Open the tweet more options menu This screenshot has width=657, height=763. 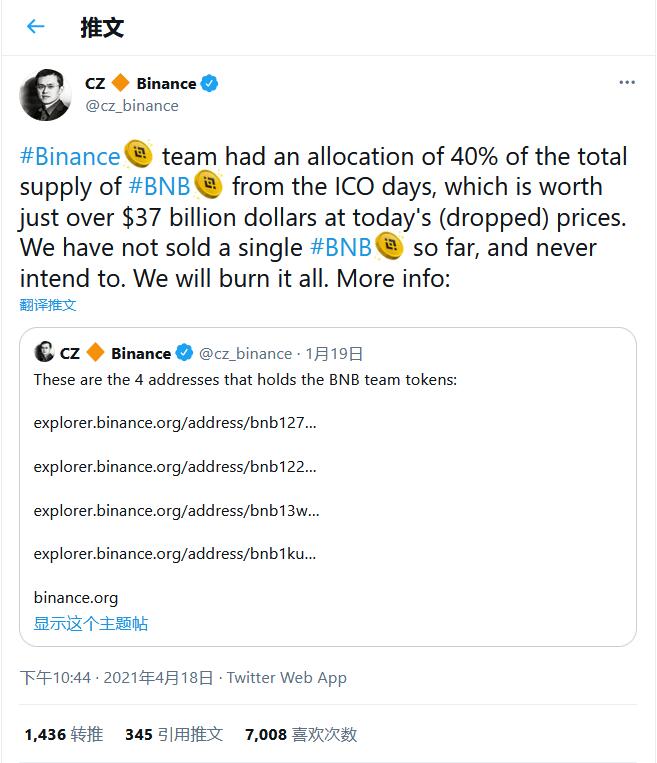click(x=626, y=83)
